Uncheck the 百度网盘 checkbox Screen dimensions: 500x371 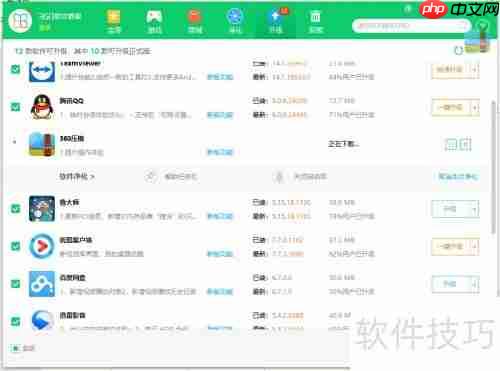point(15,284)
